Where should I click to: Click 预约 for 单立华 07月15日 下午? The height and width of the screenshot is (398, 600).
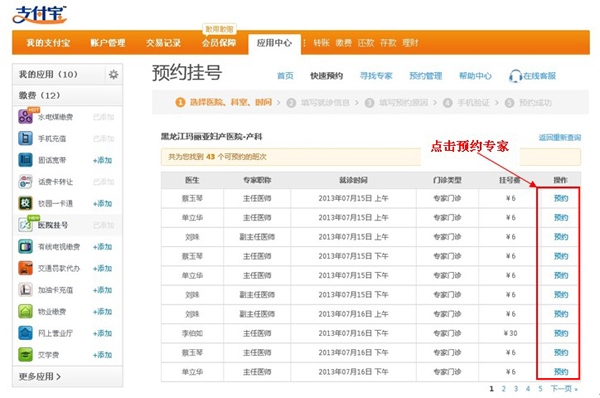tap(561, 275)
